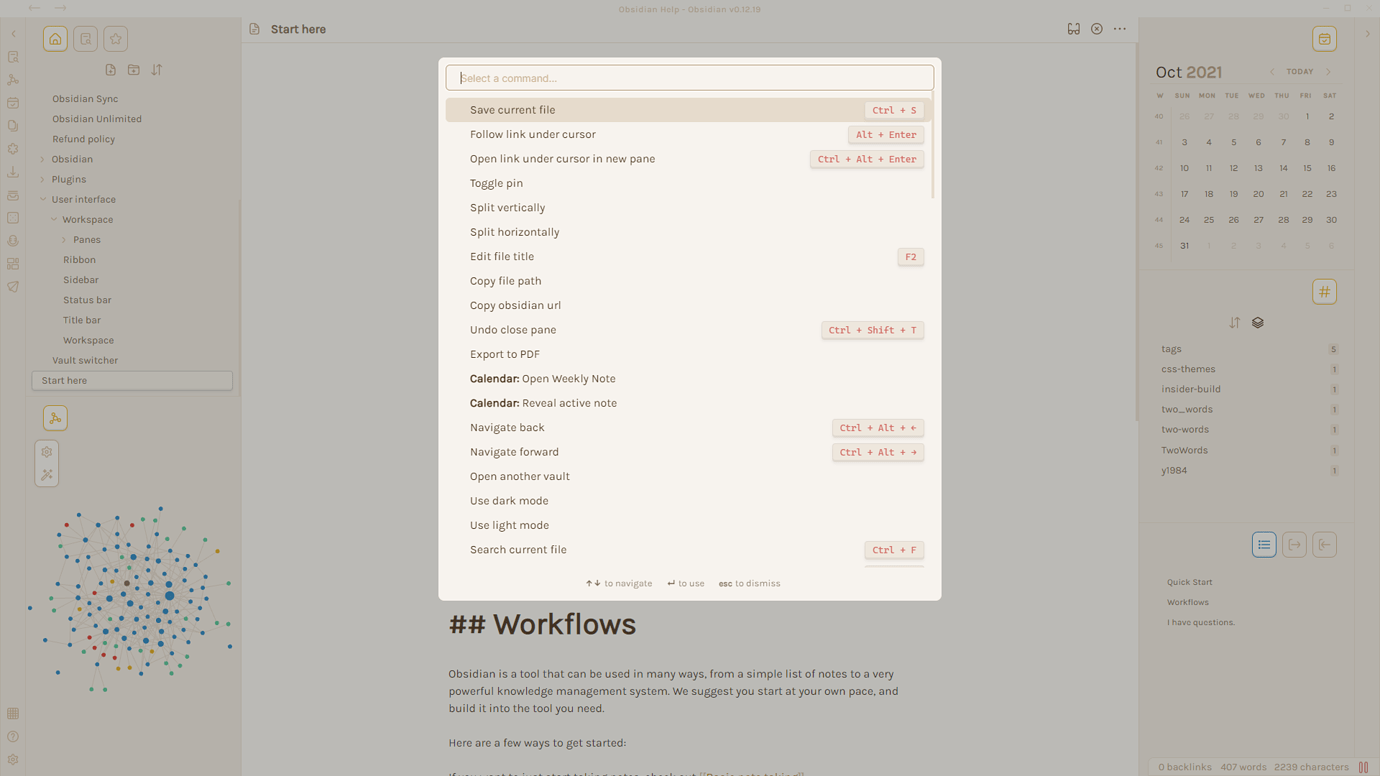
Task: Change tag sort order icon
Action: coord(1234,323)
